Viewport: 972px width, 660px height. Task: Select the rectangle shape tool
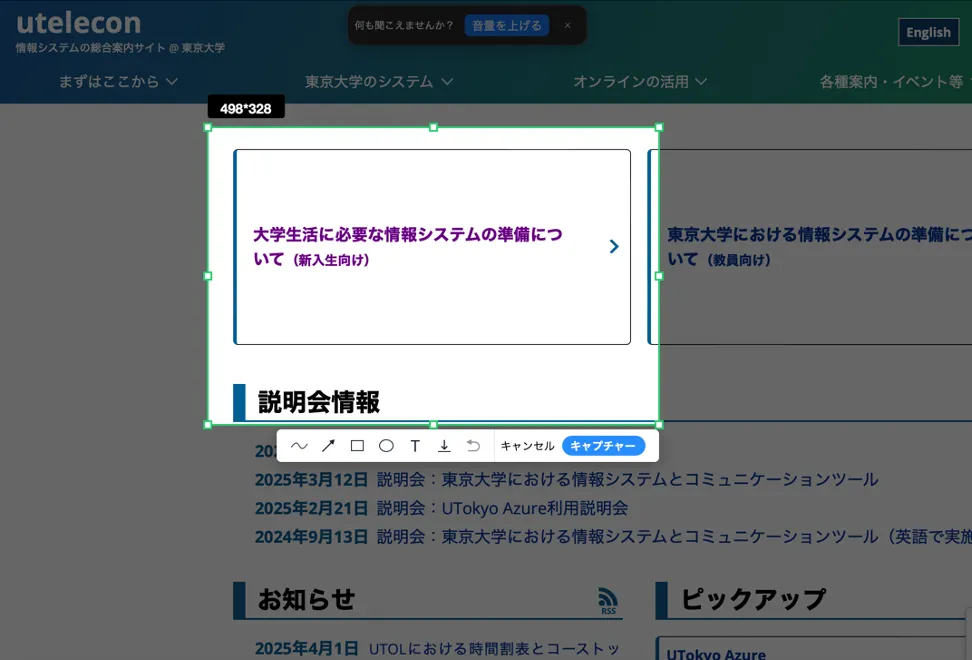click(x=357, y=446)
